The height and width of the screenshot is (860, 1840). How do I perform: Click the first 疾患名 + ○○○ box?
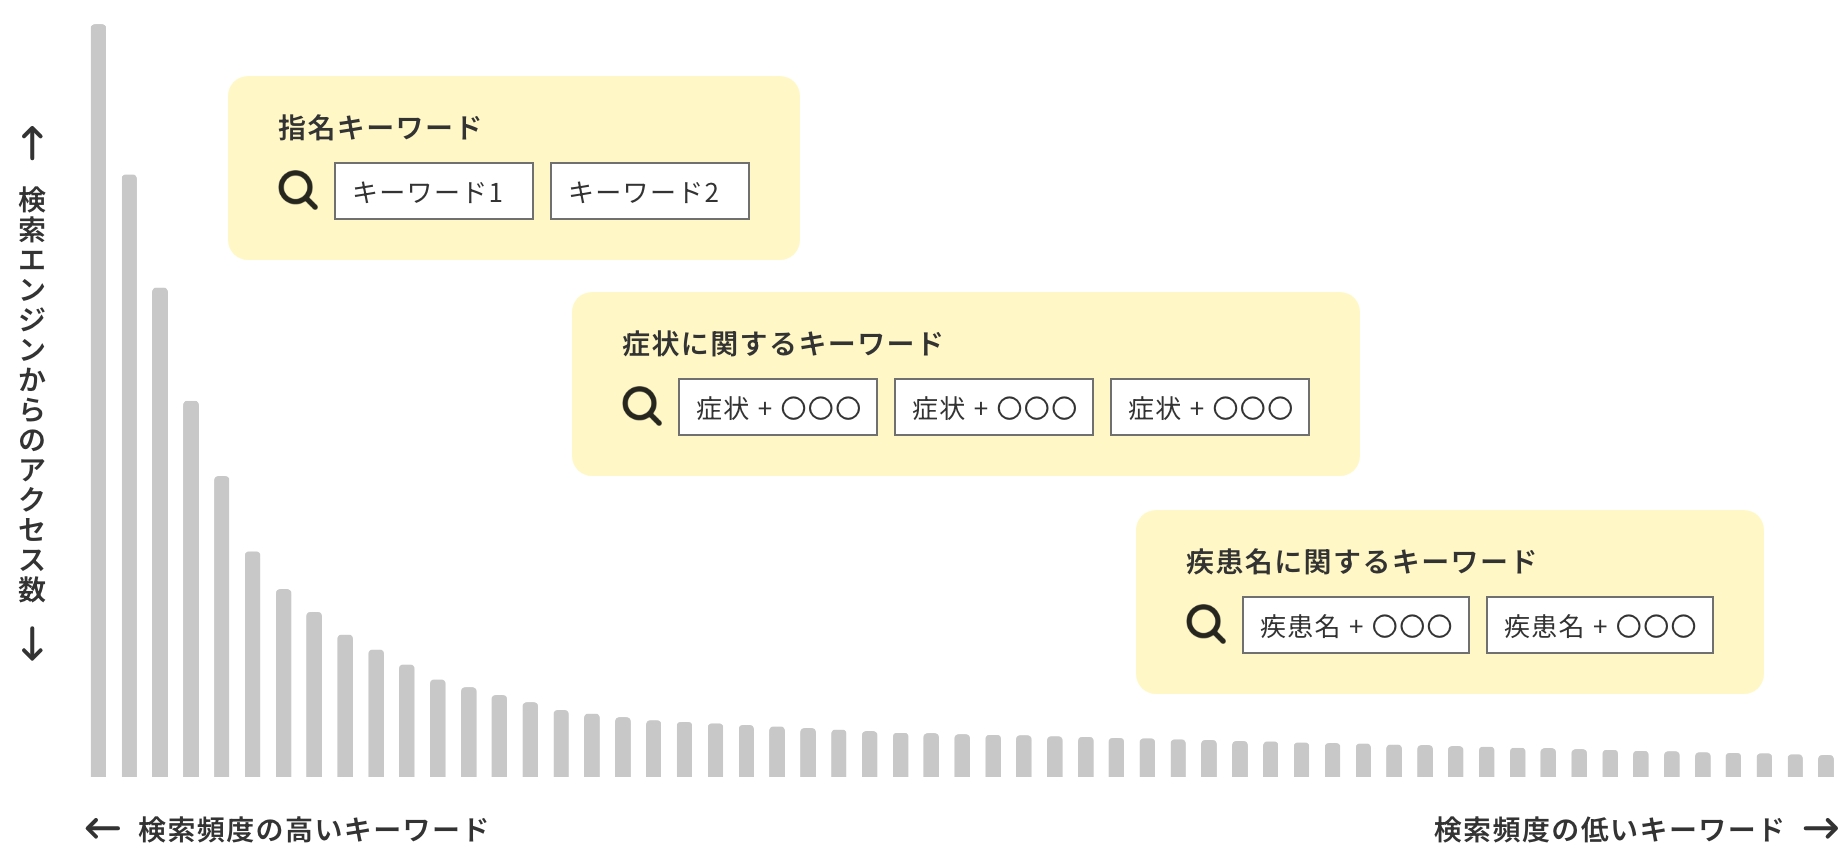(1356, 625)
